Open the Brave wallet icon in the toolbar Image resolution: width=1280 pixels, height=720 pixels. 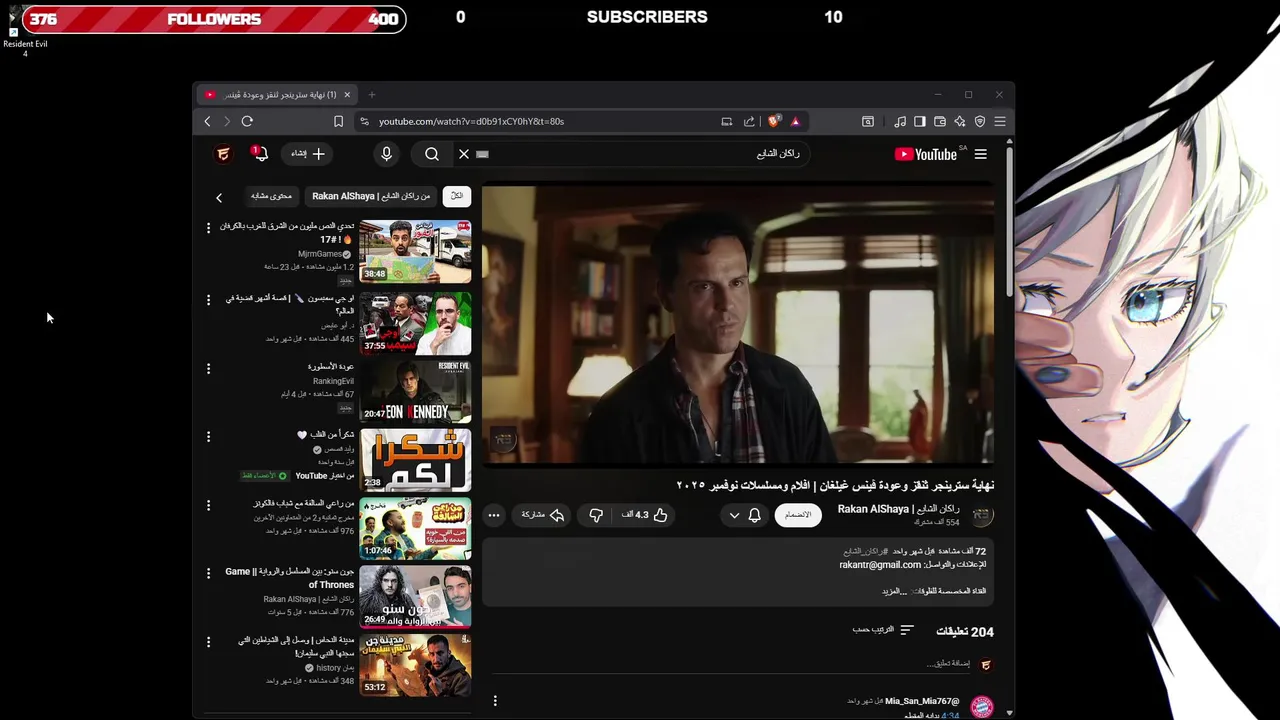click(x=940, y=121)
